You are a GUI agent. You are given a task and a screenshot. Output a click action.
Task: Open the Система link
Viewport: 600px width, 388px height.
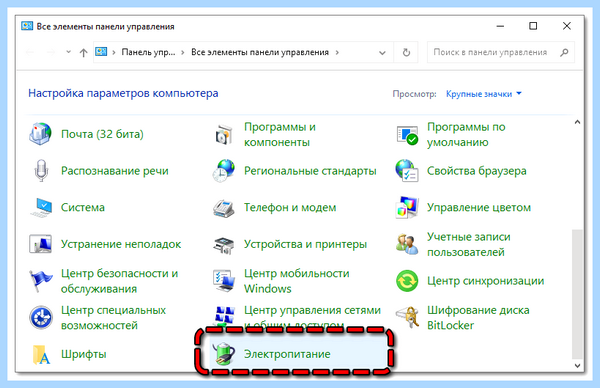83,207
